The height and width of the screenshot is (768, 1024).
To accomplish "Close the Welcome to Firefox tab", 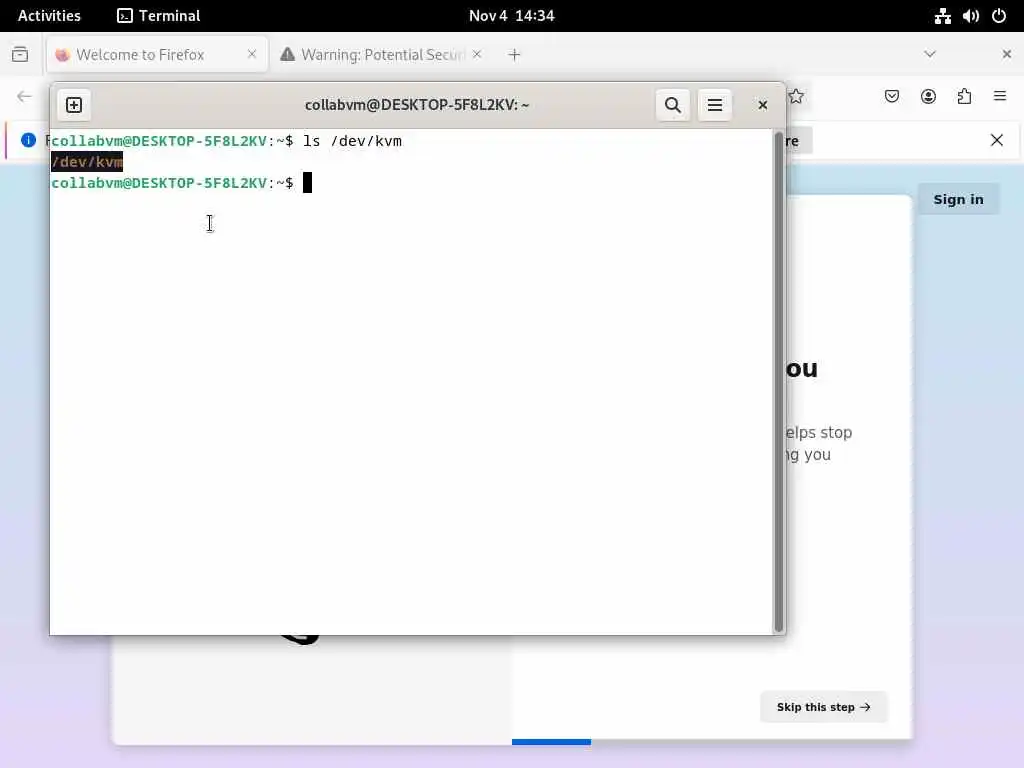I will pyautogui.click(x=252, y=54).
